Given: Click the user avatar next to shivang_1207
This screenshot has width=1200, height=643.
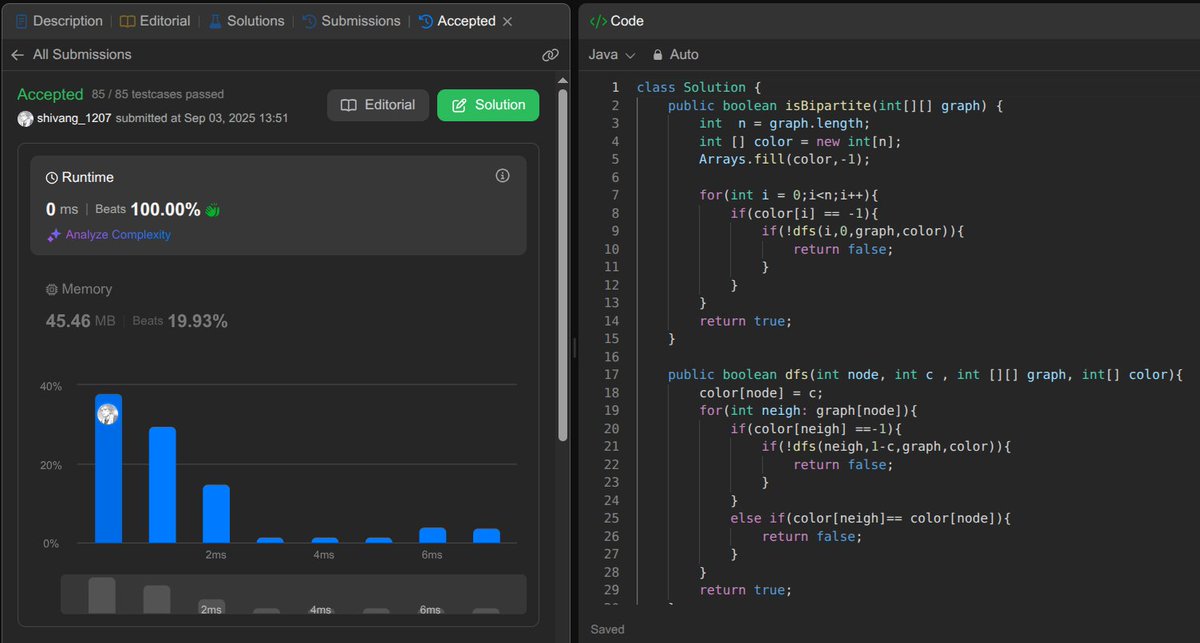Looking at the screenshot, I should point(25,118).
